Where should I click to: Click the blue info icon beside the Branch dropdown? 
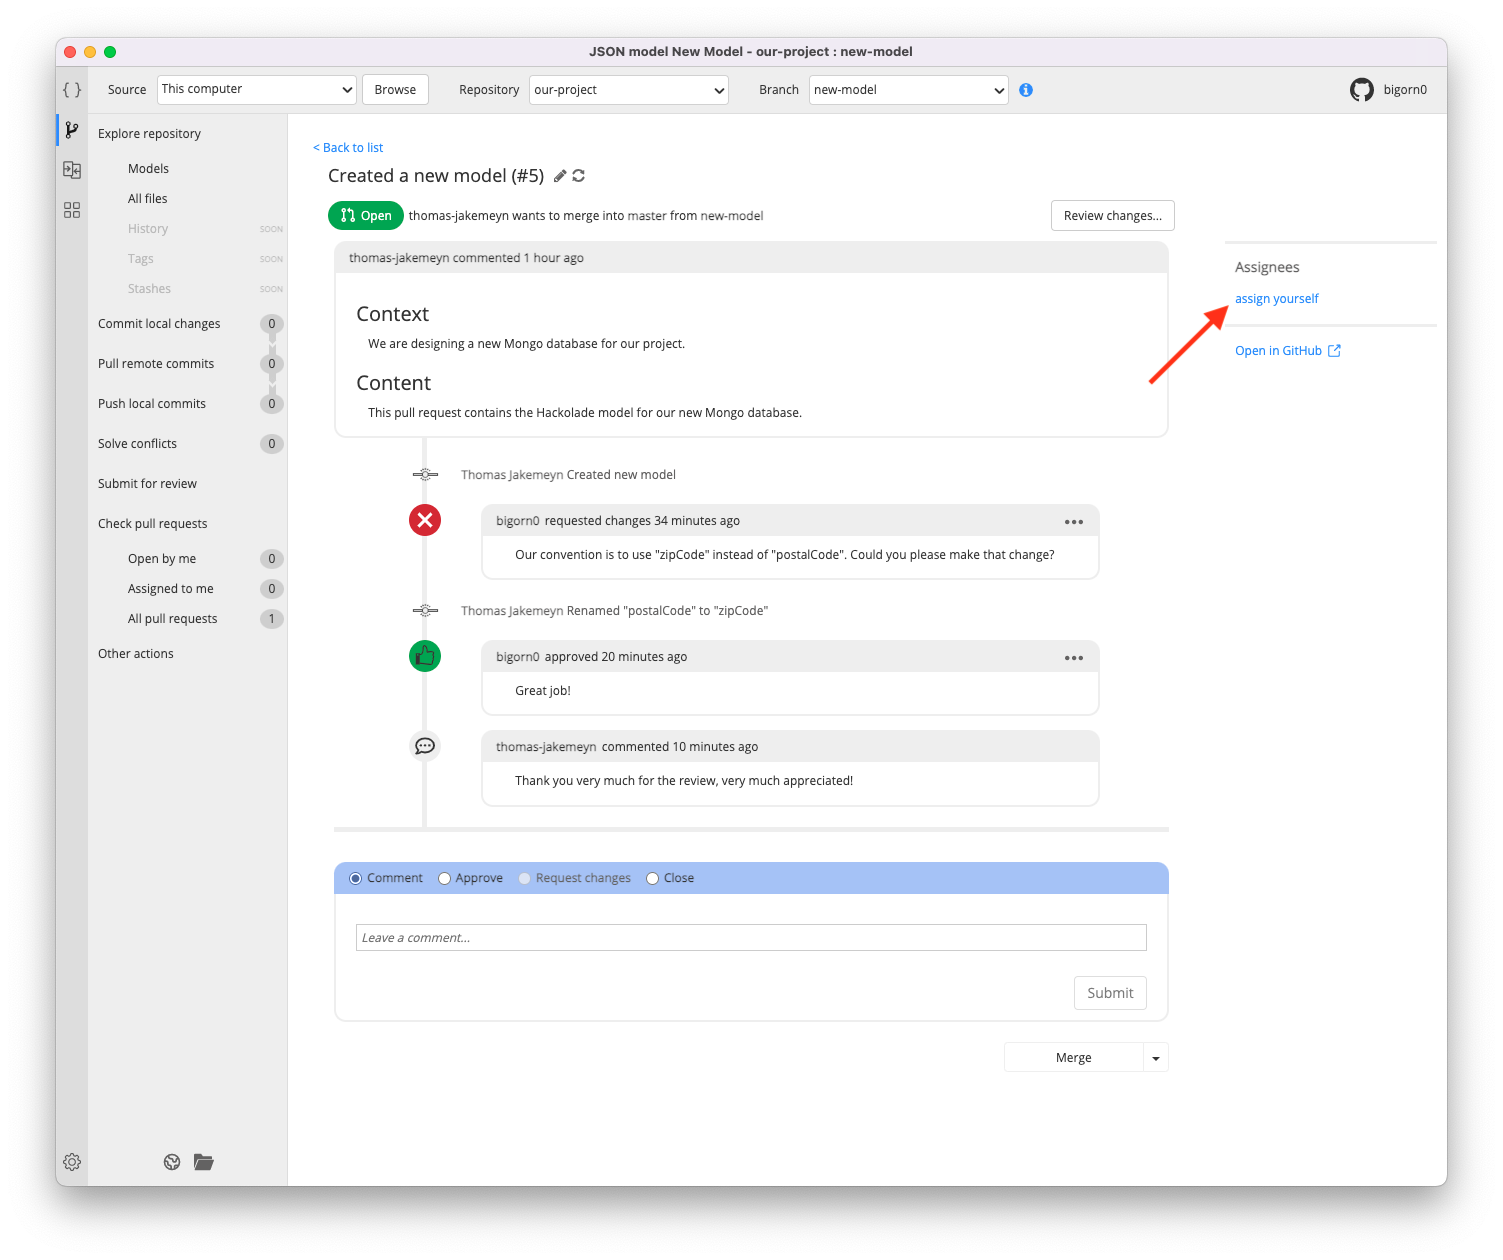pos(1025,89)
